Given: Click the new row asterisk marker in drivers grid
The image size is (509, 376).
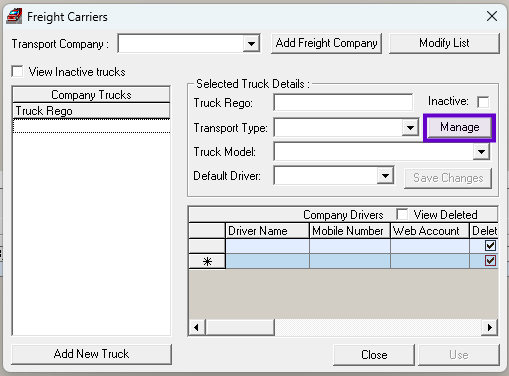Looking at the screenshot, I should coord(207,261).
